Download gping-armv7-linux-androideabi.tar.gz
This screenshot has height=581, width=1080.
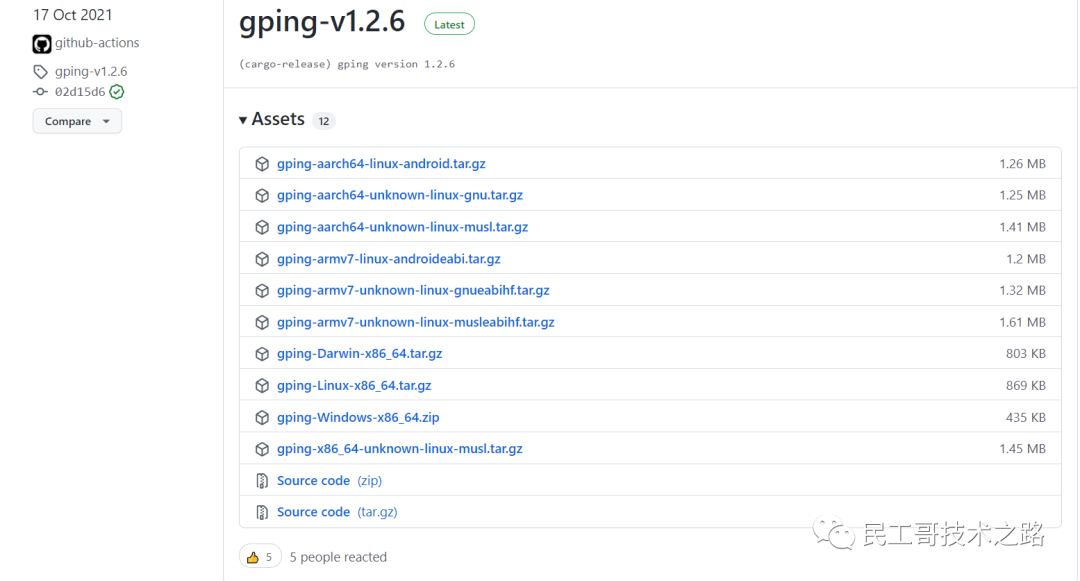pyautogui.click(x=388, y=259)
